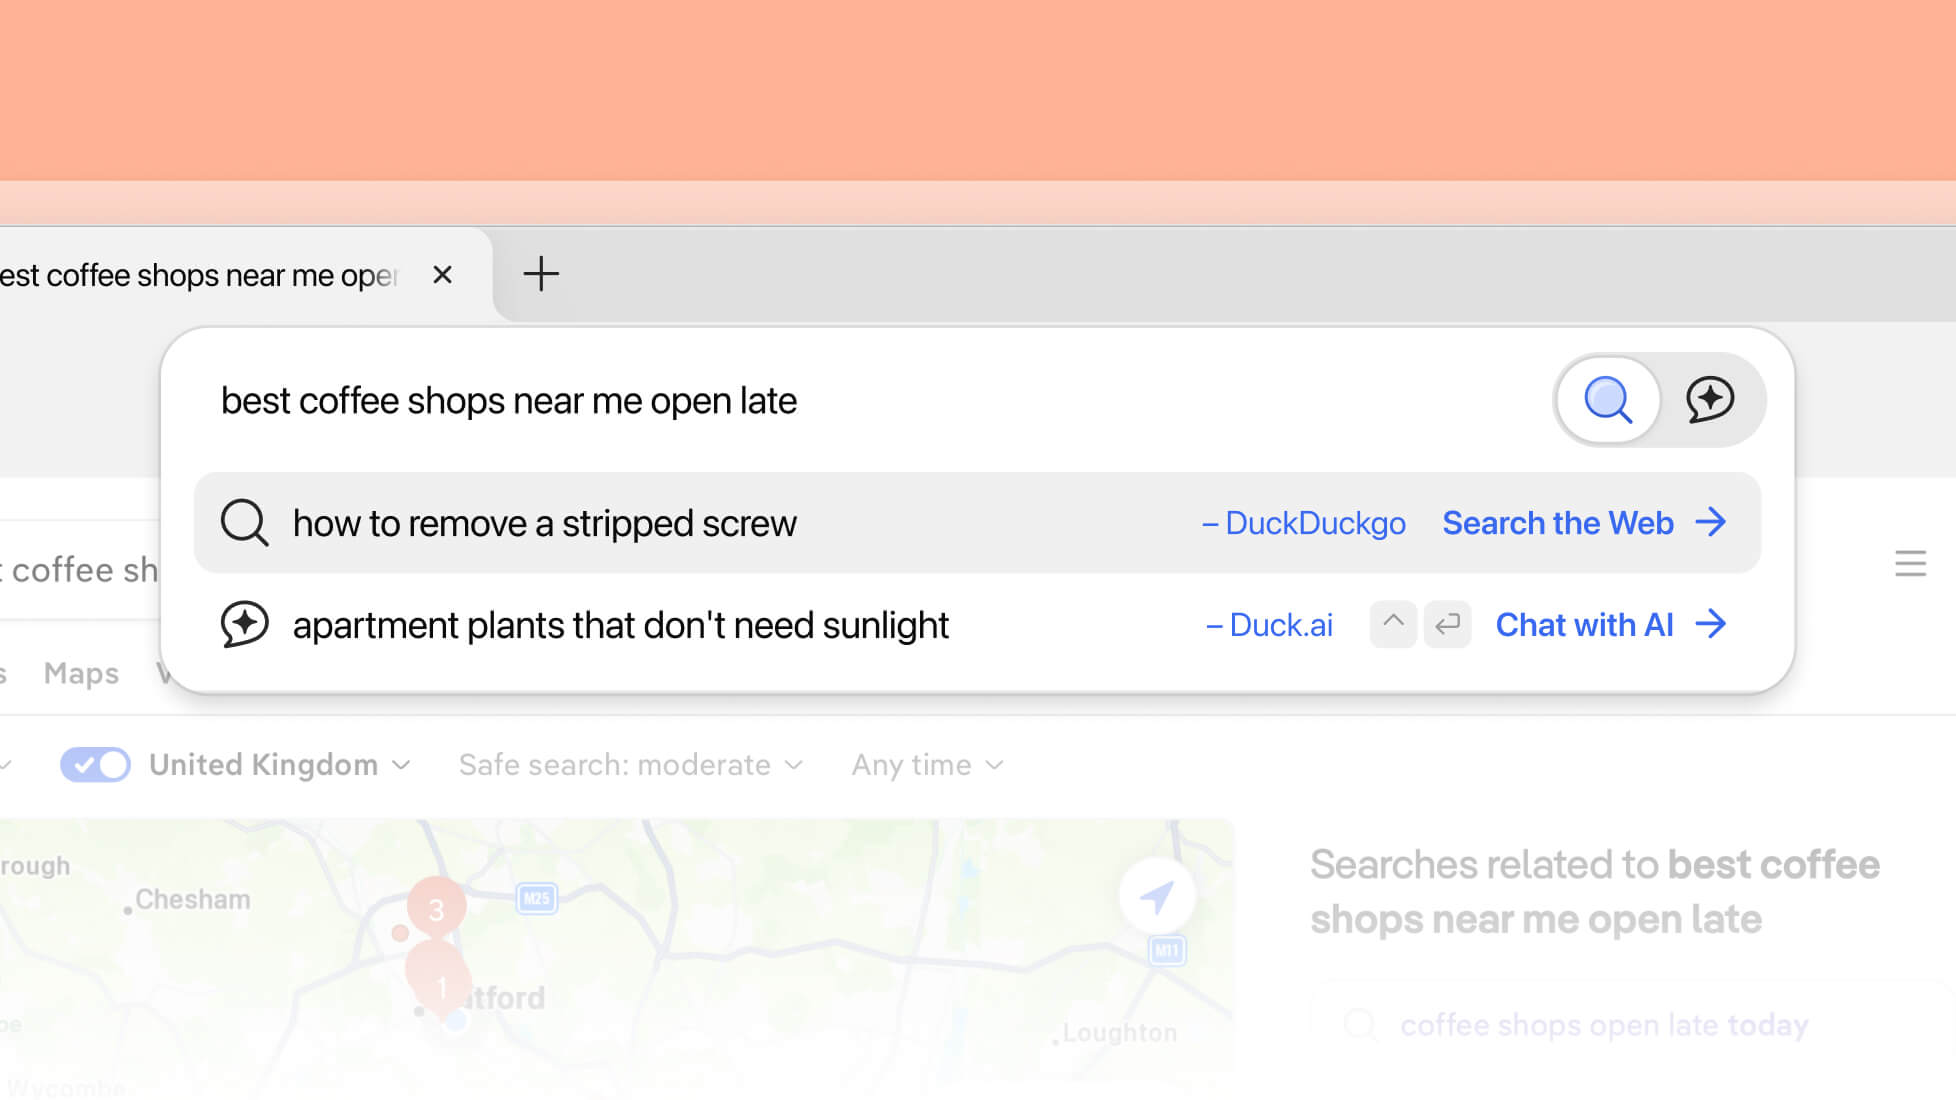Close the coffee shops browser tab
The width and height of the screenshot is (1956, 1100).
(x=443, y=274)
